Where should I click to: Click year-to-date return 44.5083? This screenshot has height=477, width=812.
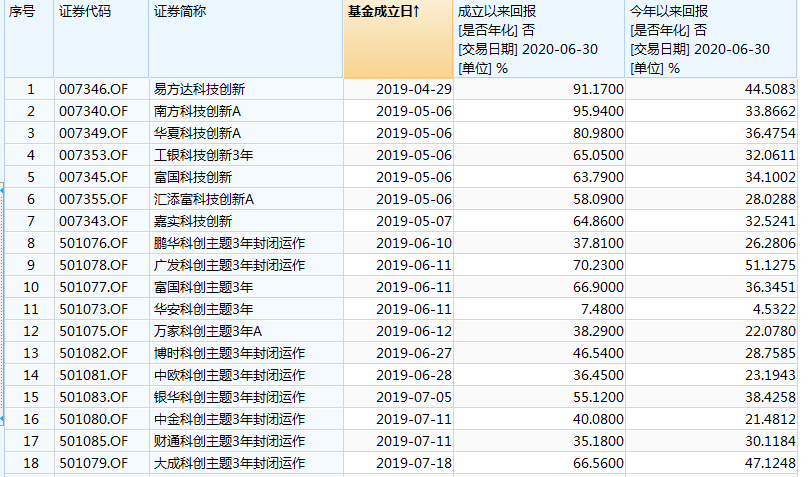coord(770,89)
